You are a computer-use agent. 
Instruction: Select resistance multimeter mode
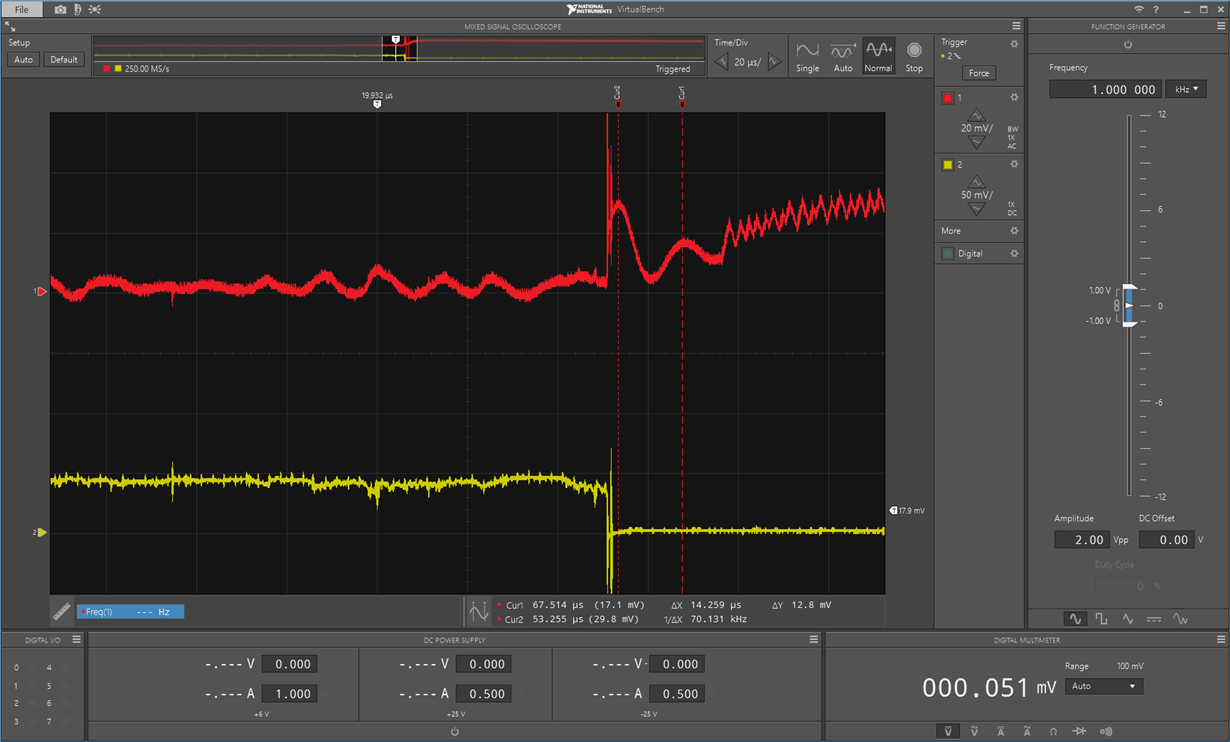1053,732
